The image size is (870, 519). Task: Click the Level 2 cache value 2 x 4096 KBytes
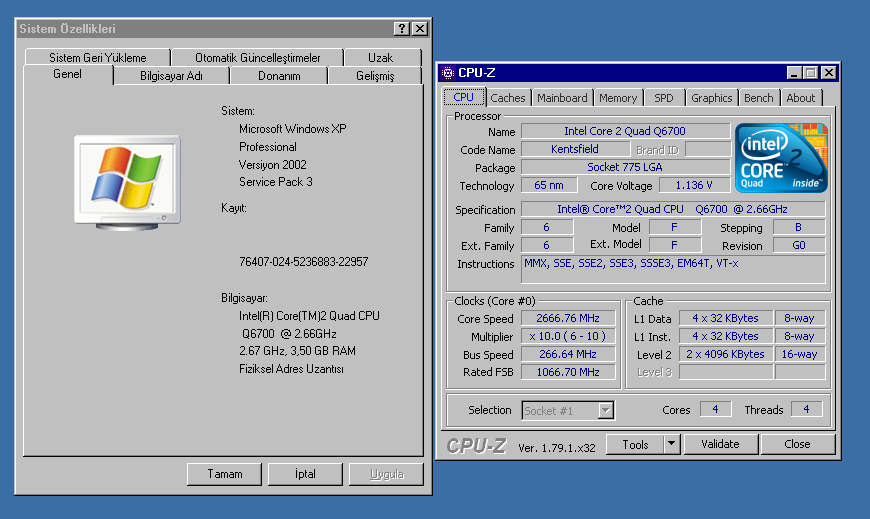726,354
